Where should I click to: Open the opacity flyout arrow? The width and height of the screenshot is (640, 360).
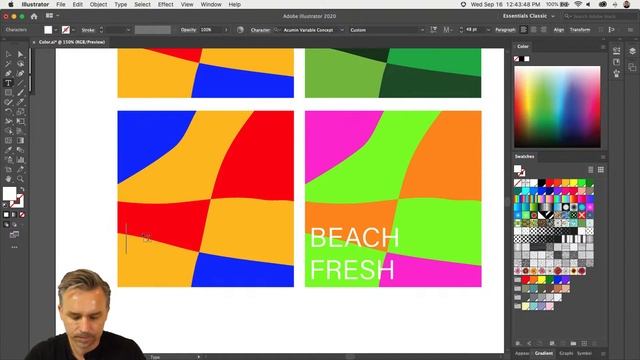coord(226,30)
